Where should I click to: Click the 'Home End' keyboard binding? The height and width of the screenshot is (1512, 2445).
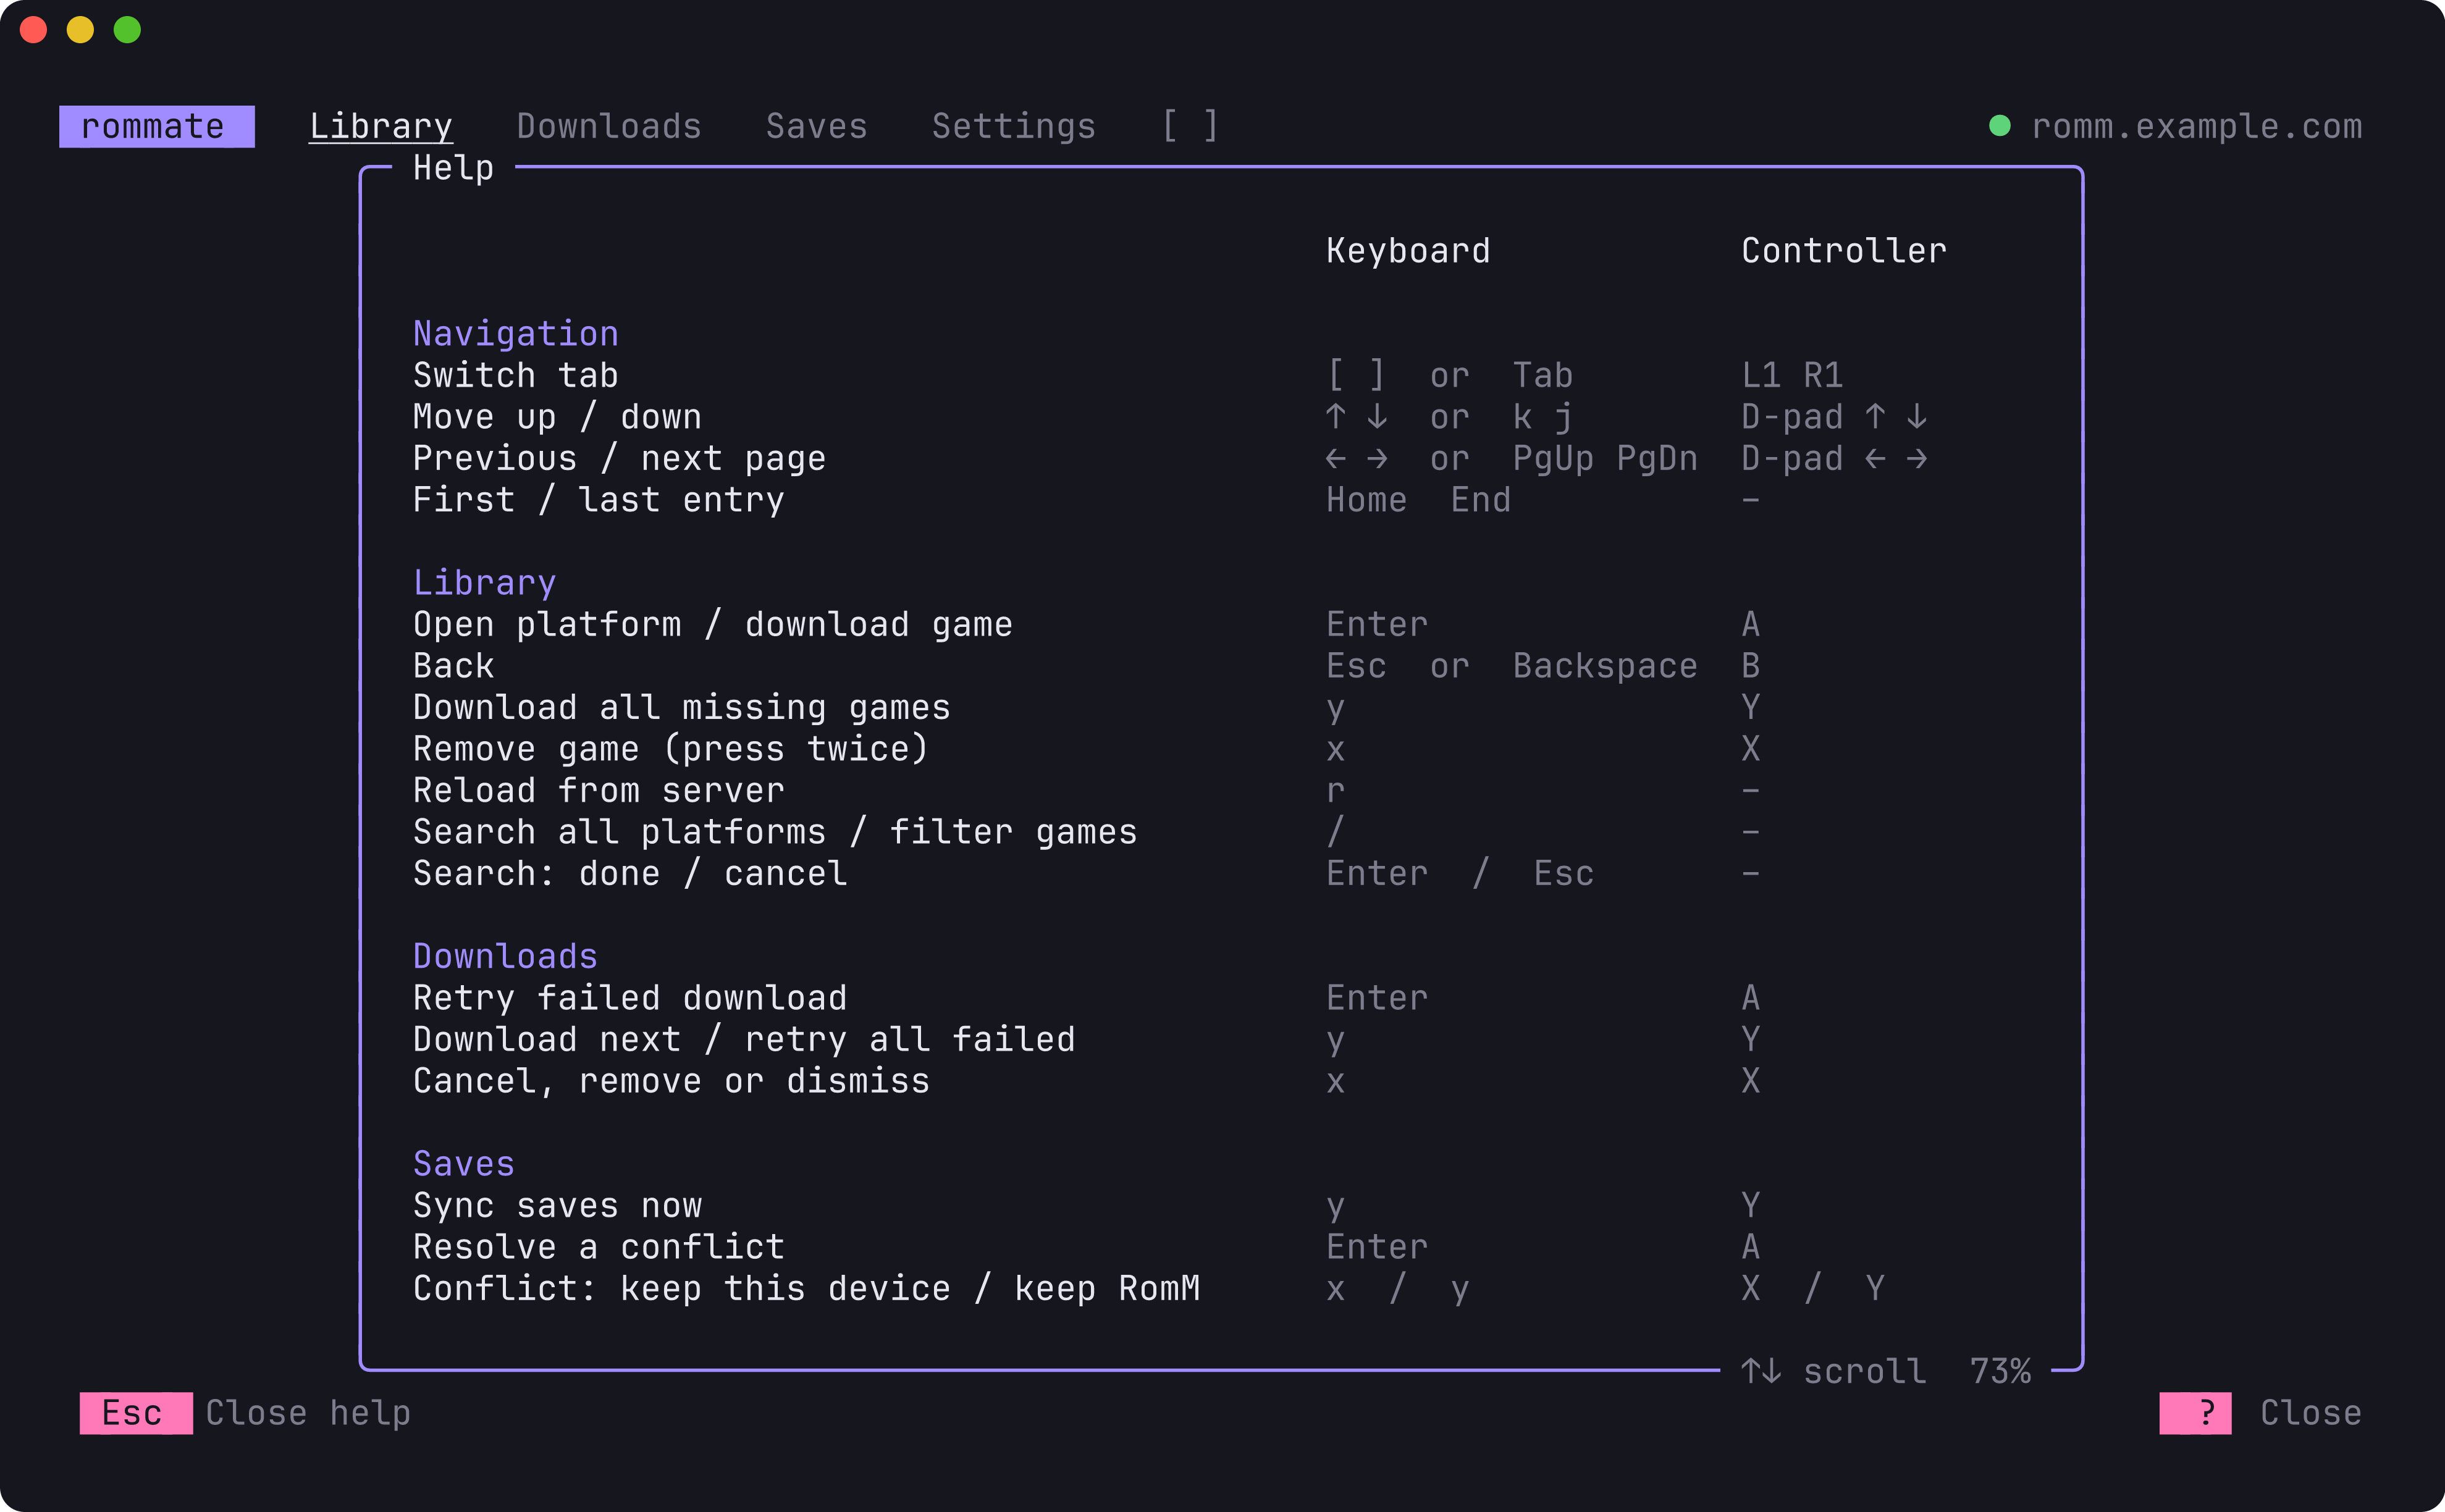1418,500
